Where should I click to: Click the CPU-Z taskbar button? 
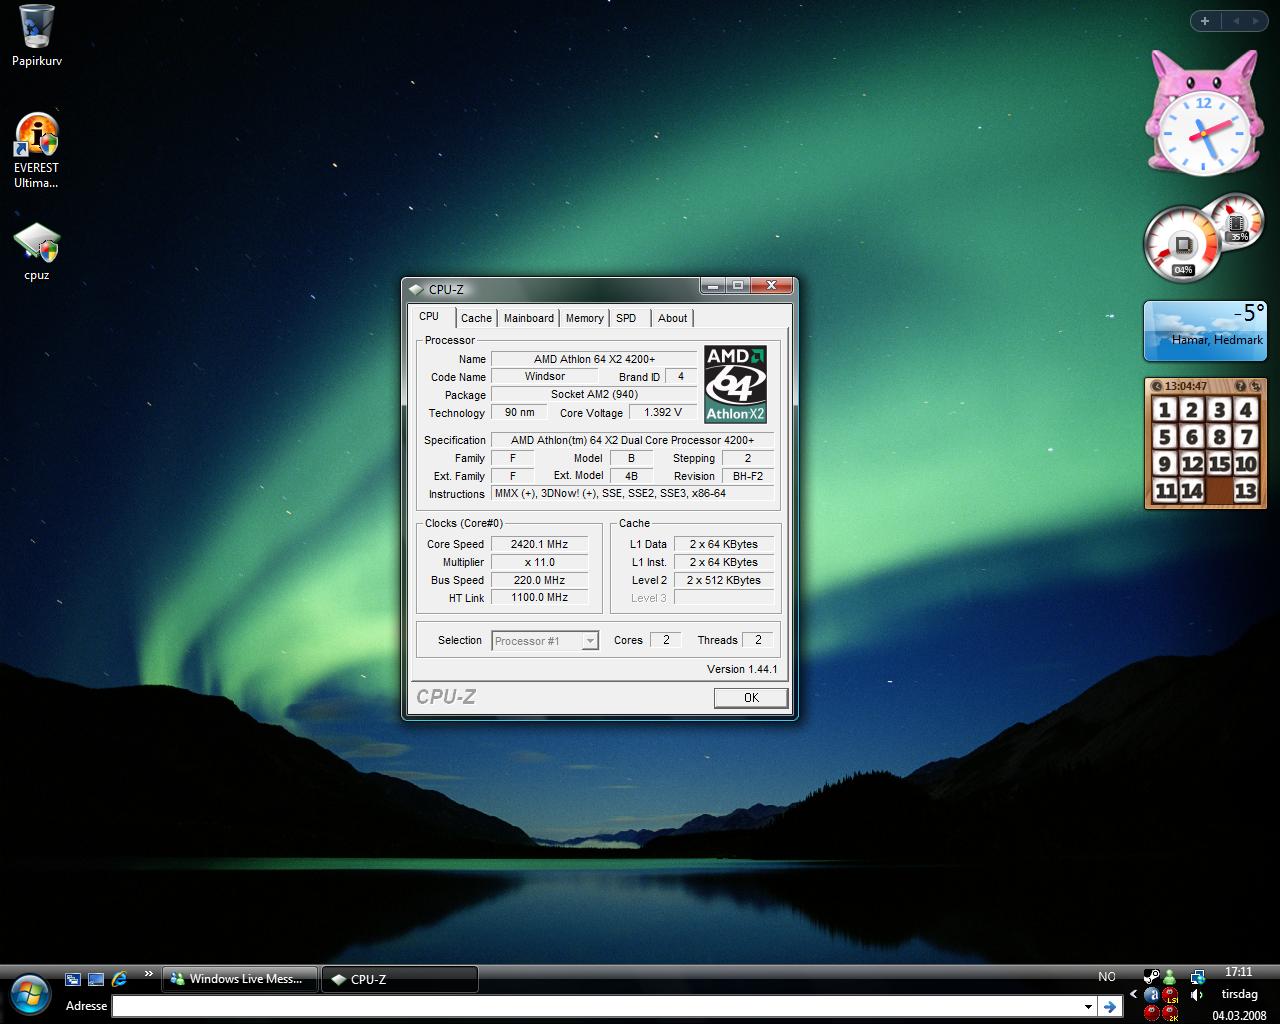click(400, 979)
